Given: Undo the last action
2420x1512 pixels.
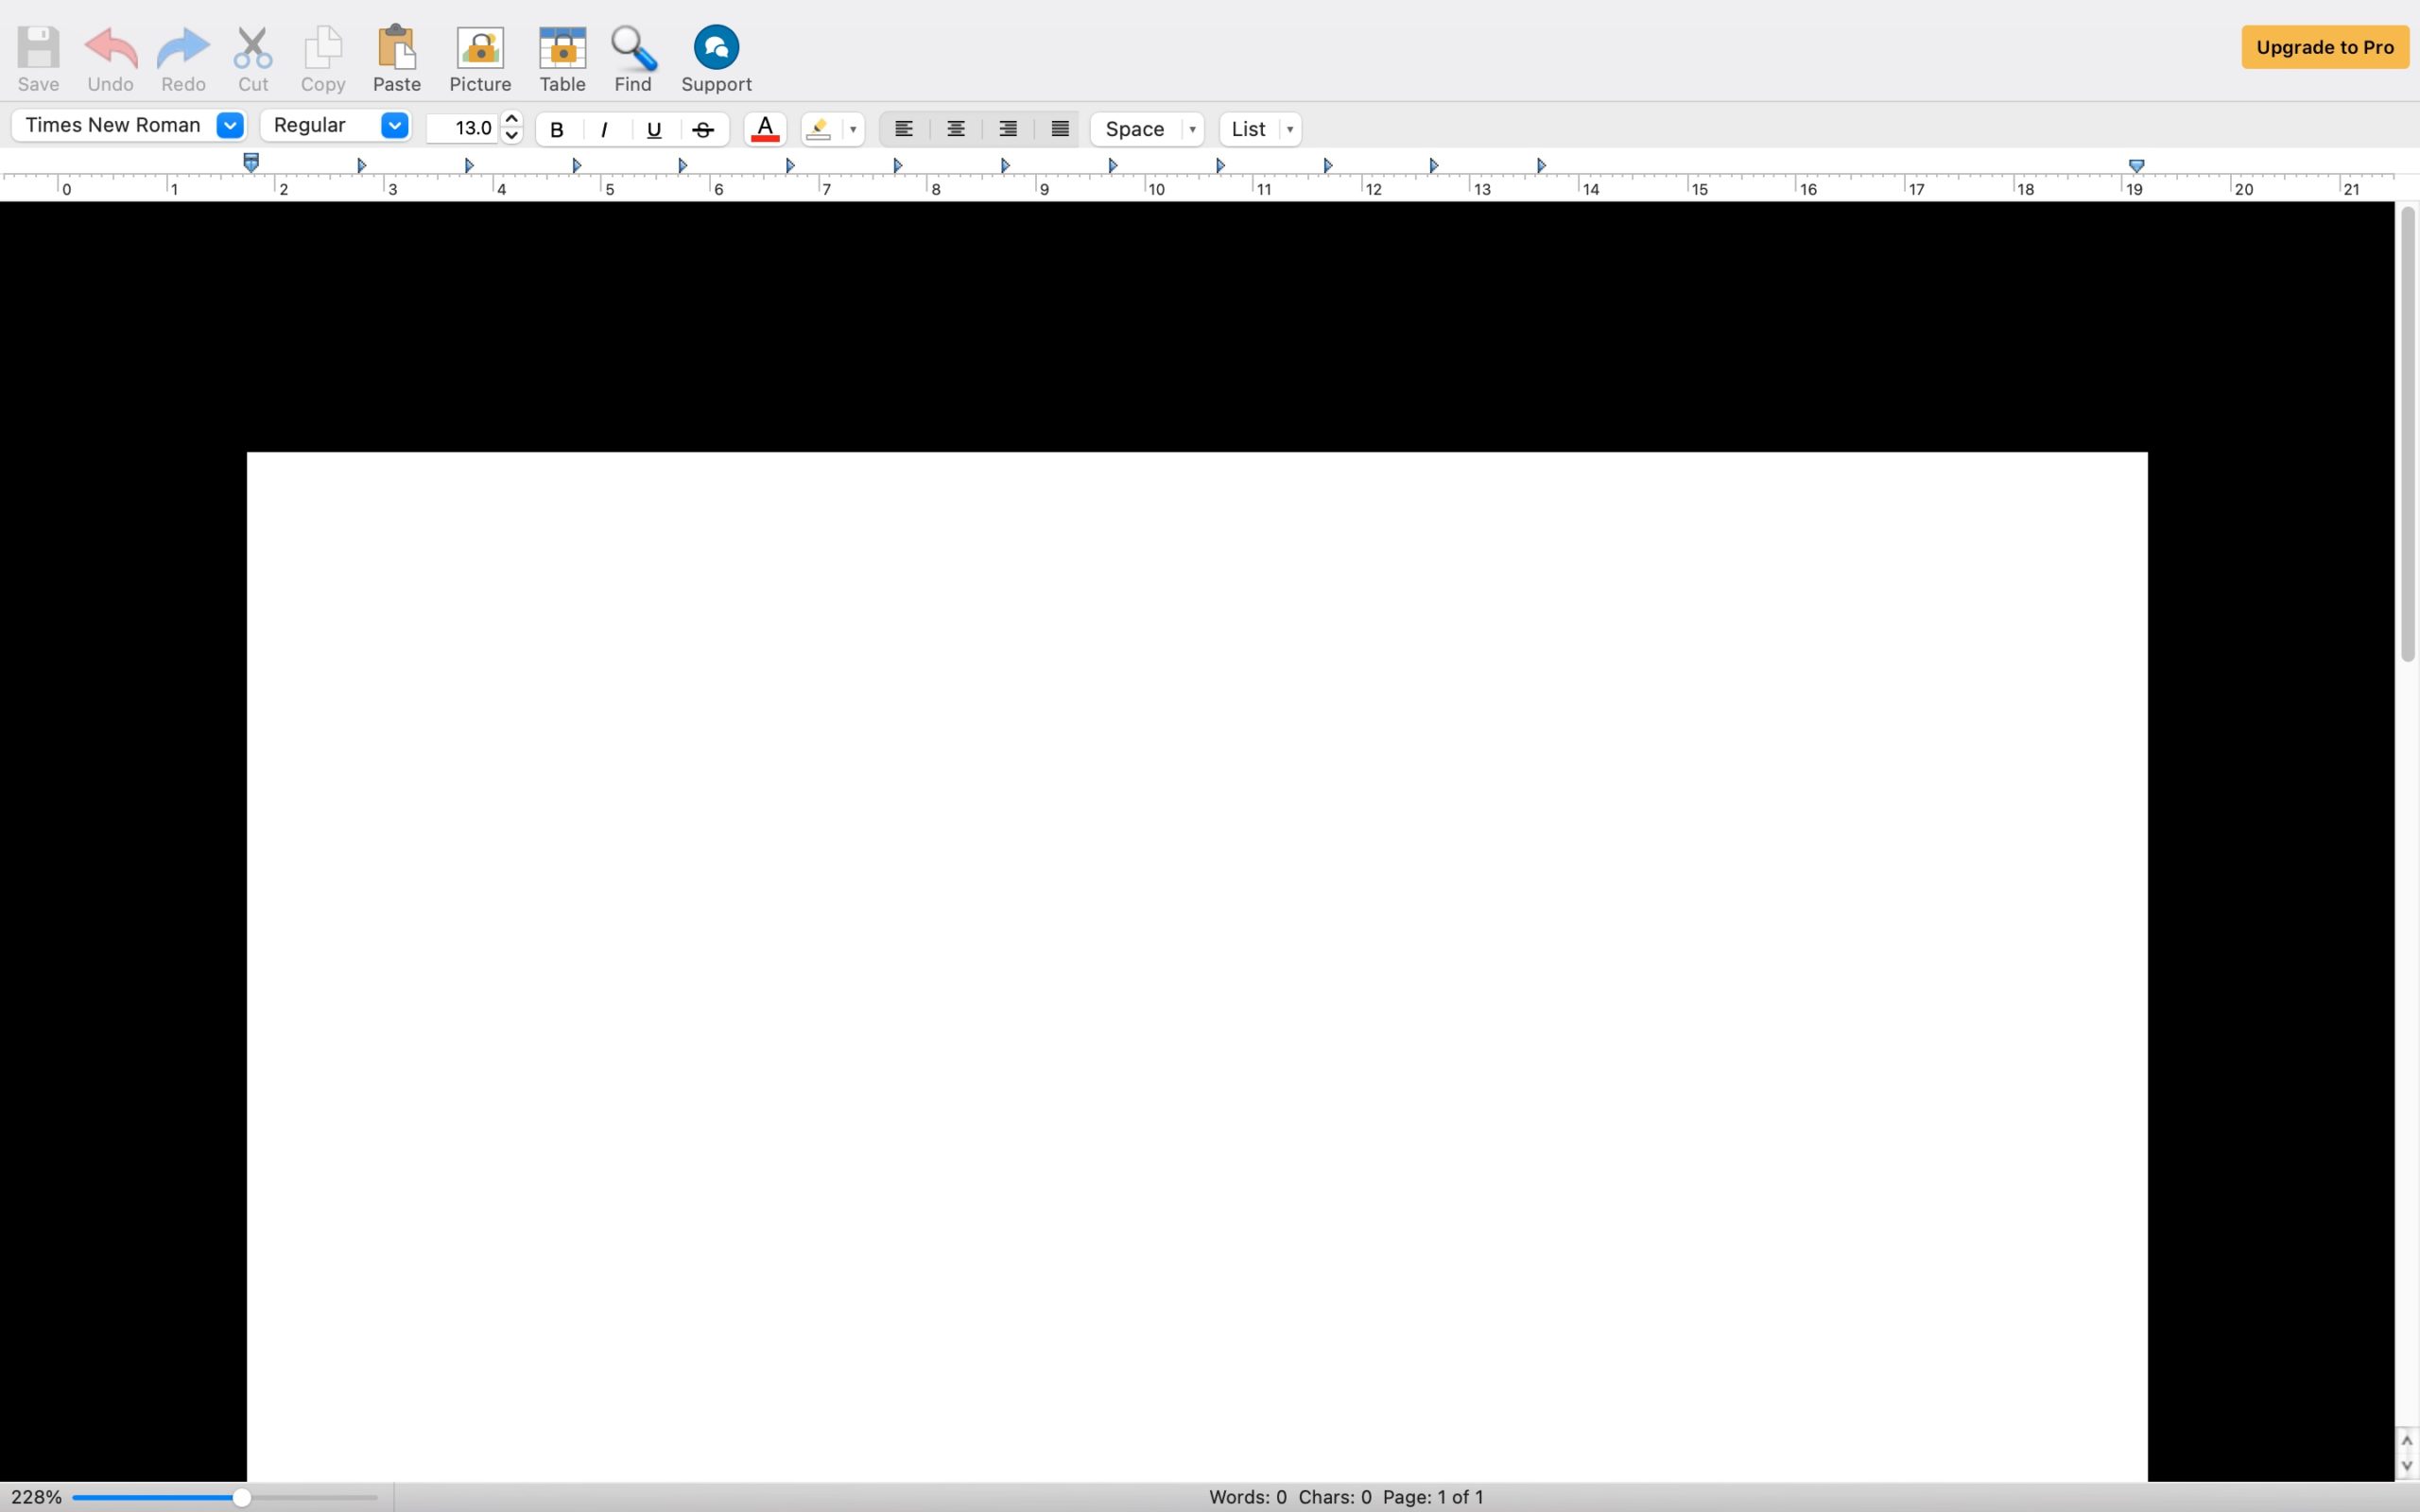Looking at the screenshot, I should tap(110, 57).
